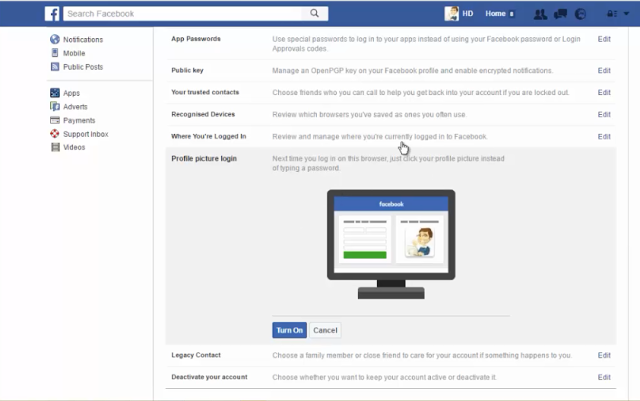This screenshot has width=640, height=401.
Task: Click Deactivate your account row label
Action: [209, 377]
